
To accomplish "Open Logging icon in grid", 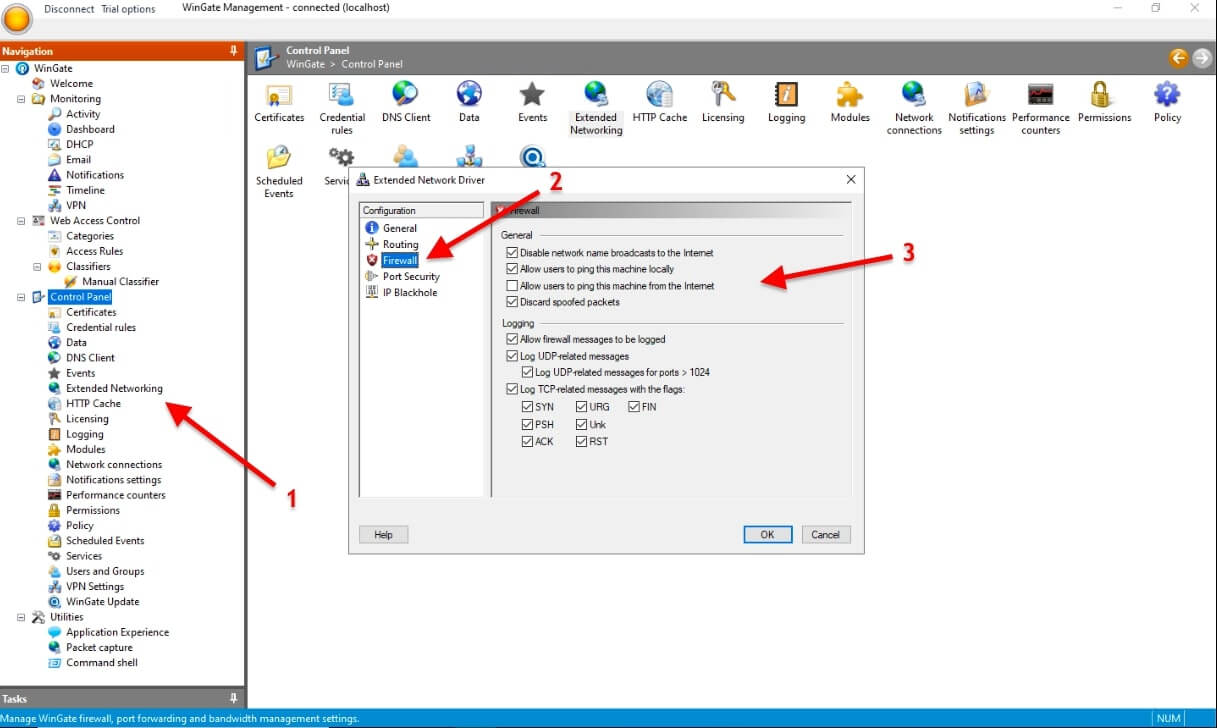I will [786, 102].
